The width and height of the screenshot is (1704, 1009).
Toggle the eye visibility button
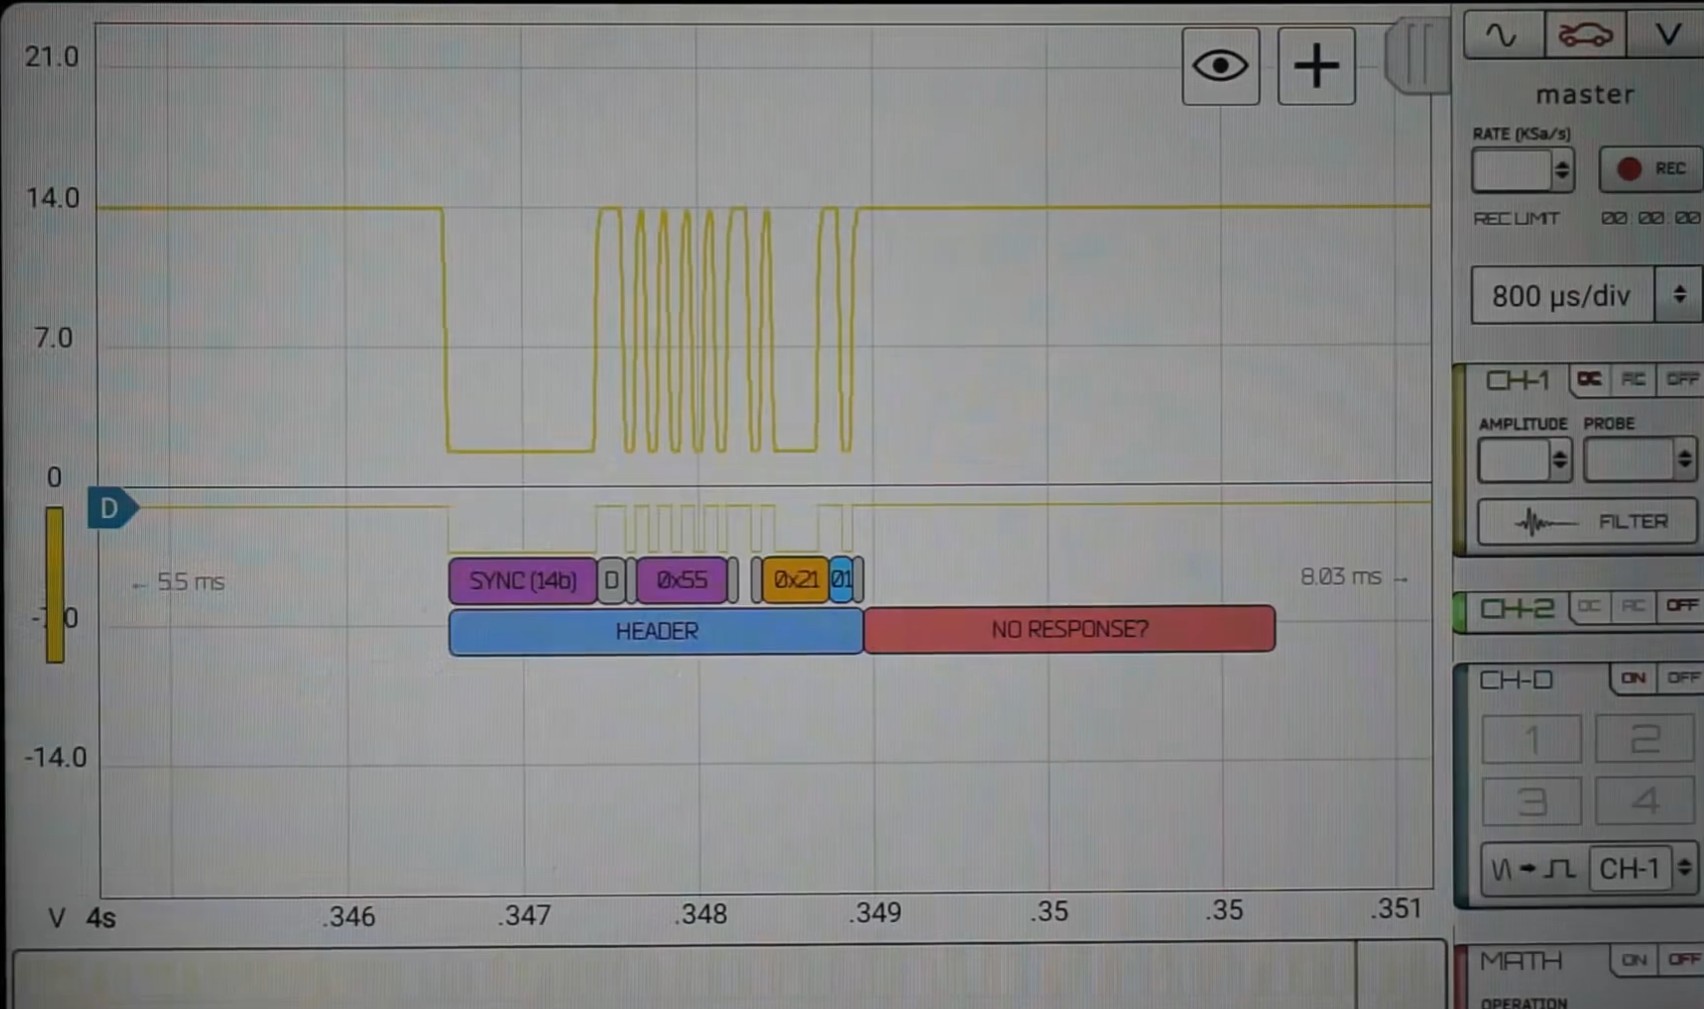click(x=1220, y=66)
